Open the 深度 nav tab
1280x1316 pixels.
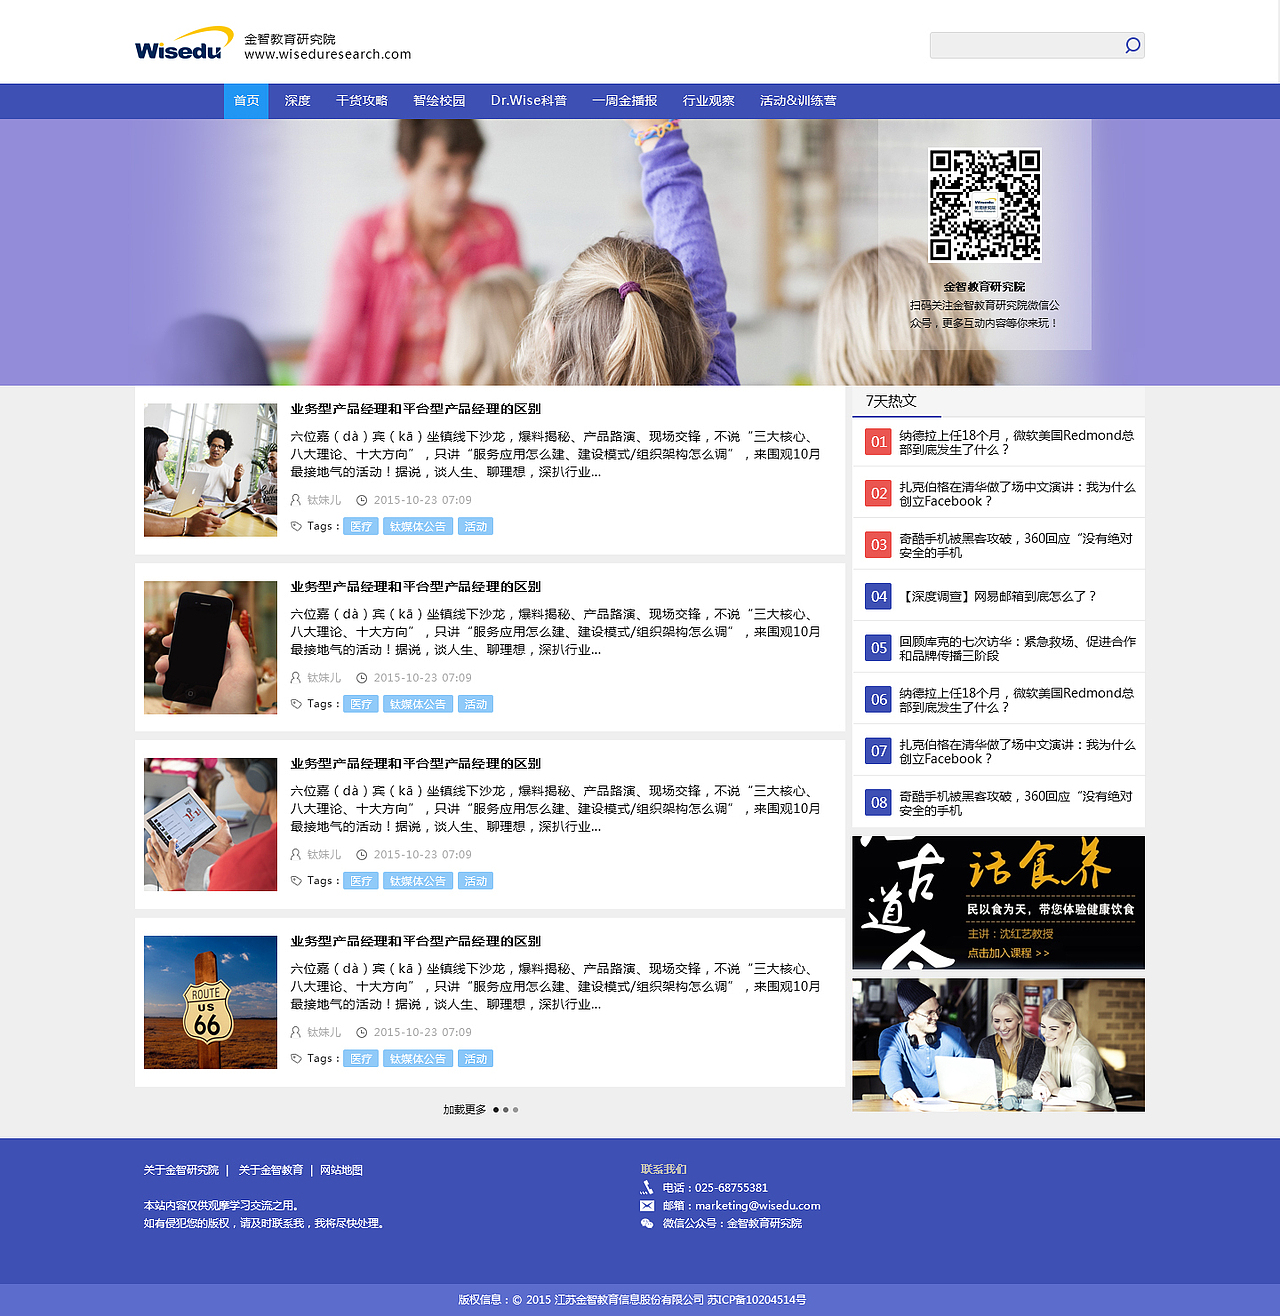pyautogui.click(x=297, y=101)
